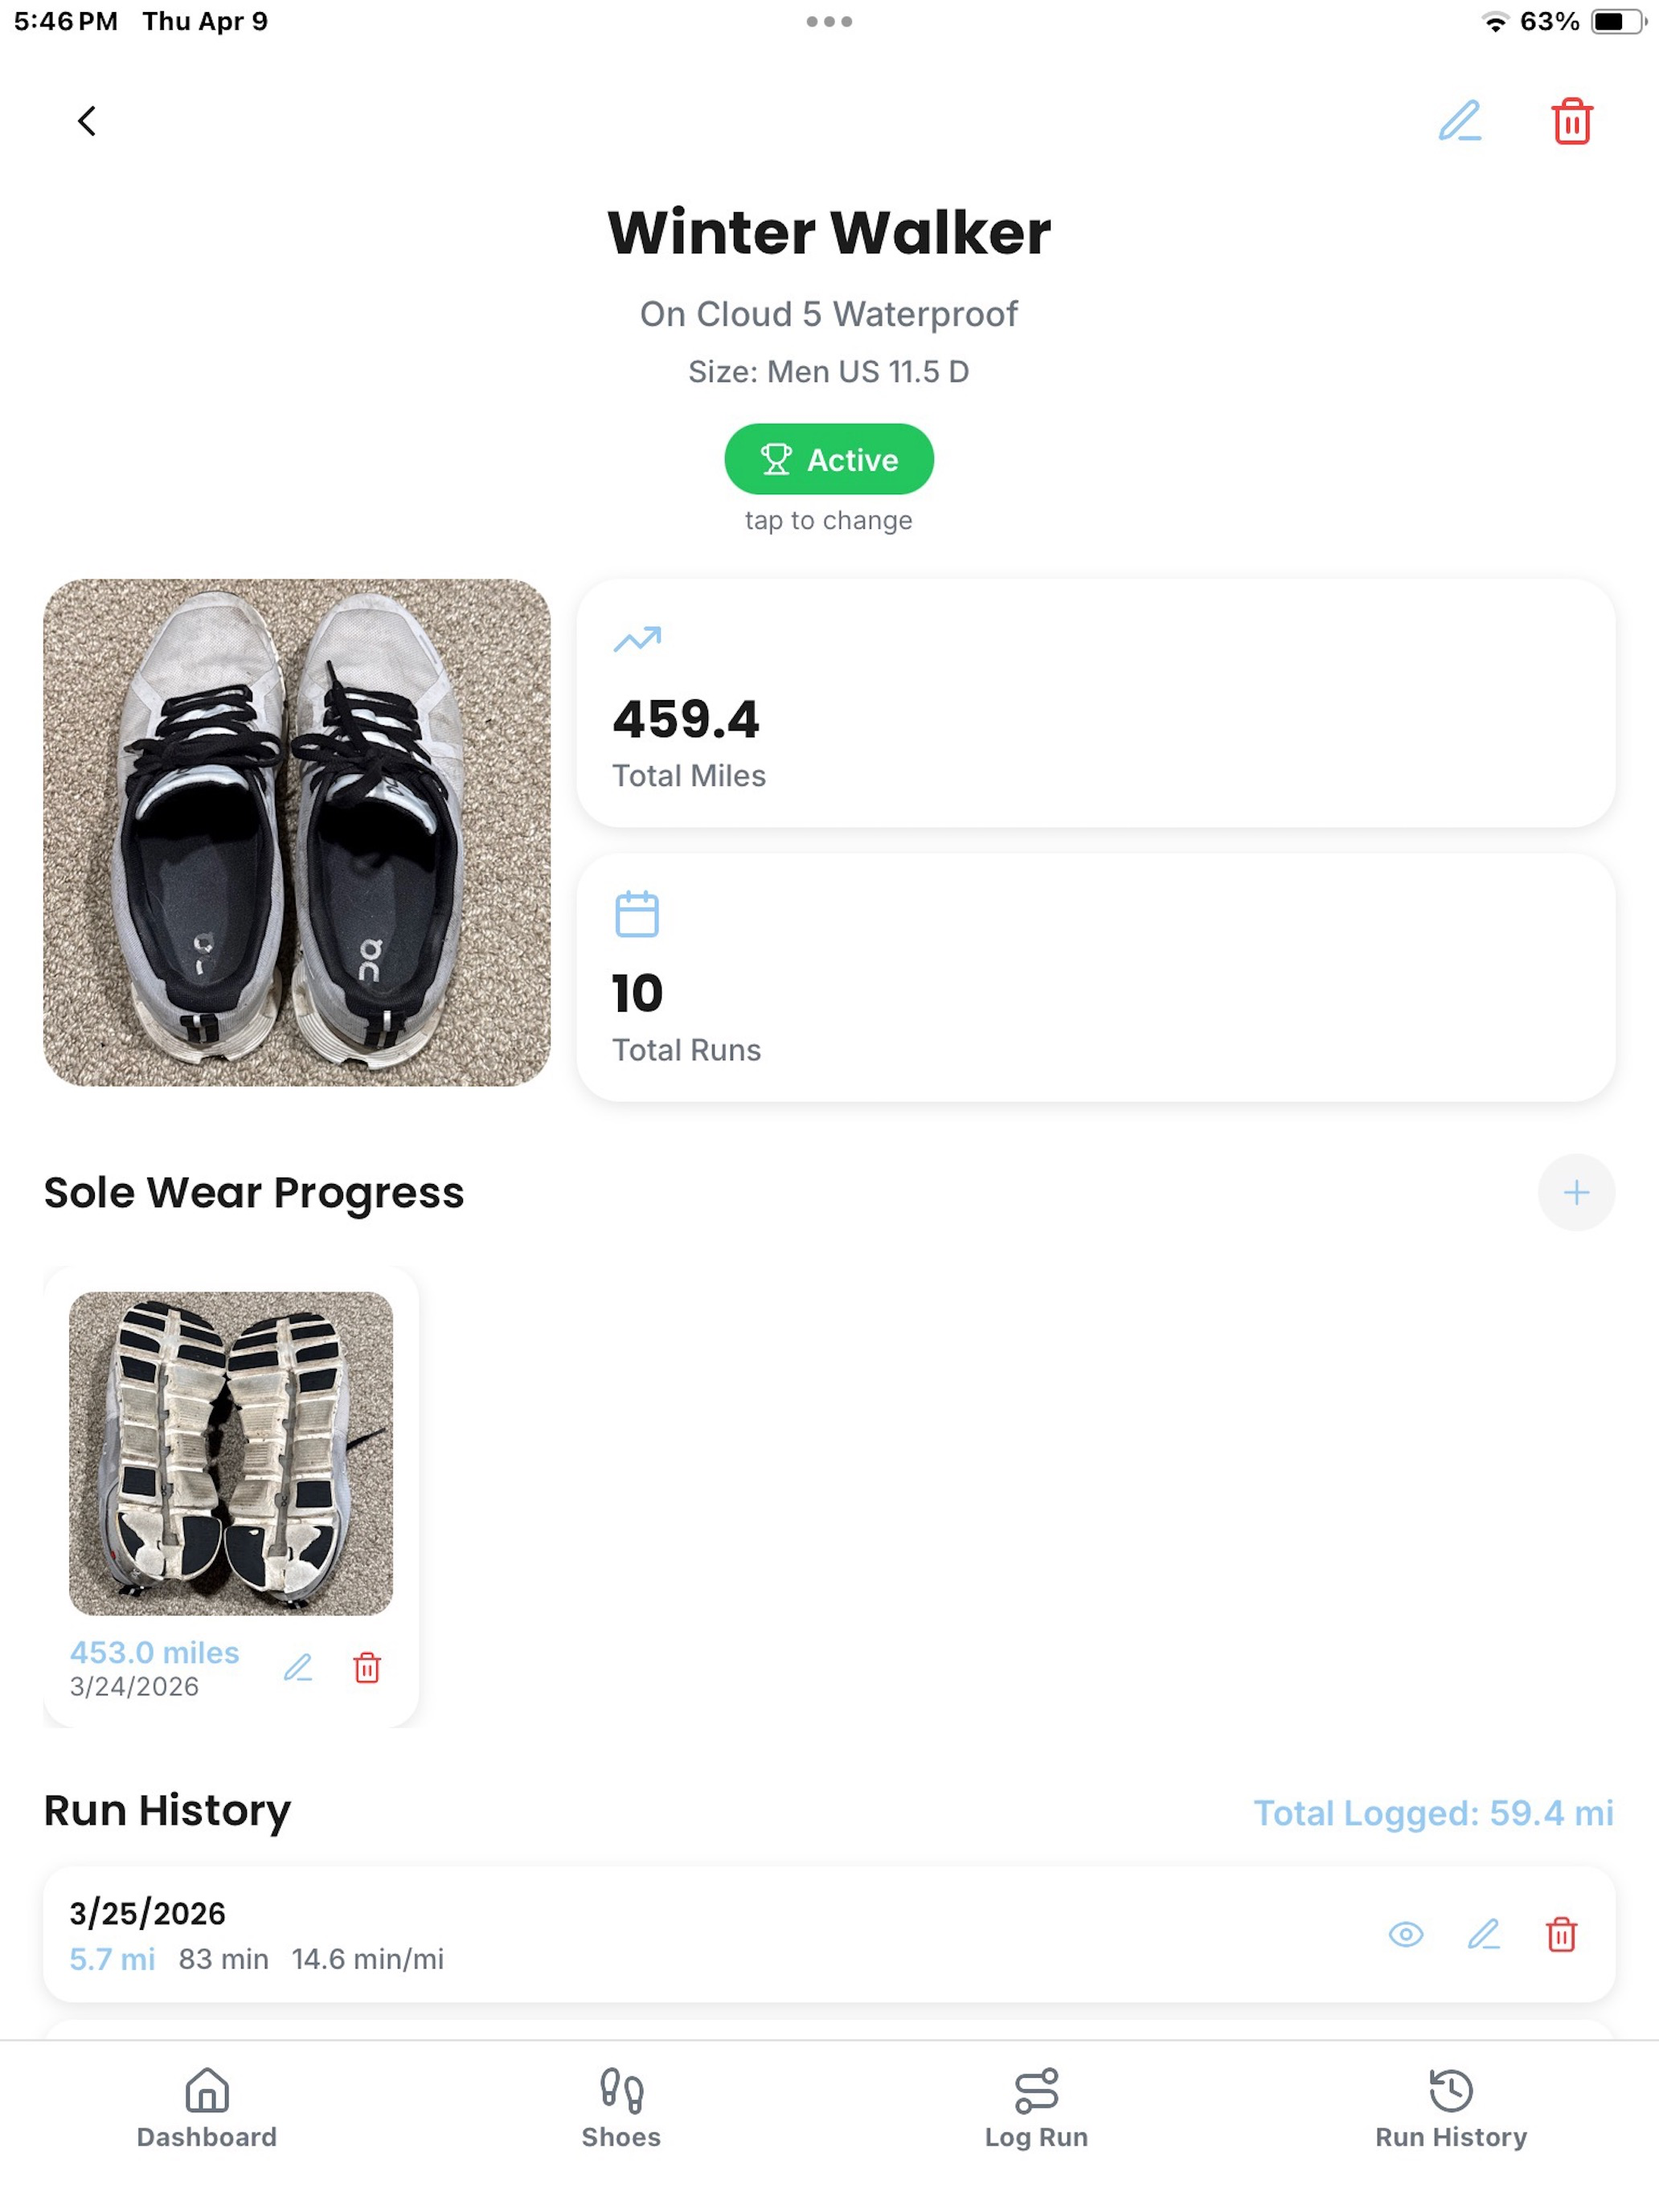Add a new sole wear photo
The height and width of the screenshot is (2212, 1659).
(x=1576, y=1192)
